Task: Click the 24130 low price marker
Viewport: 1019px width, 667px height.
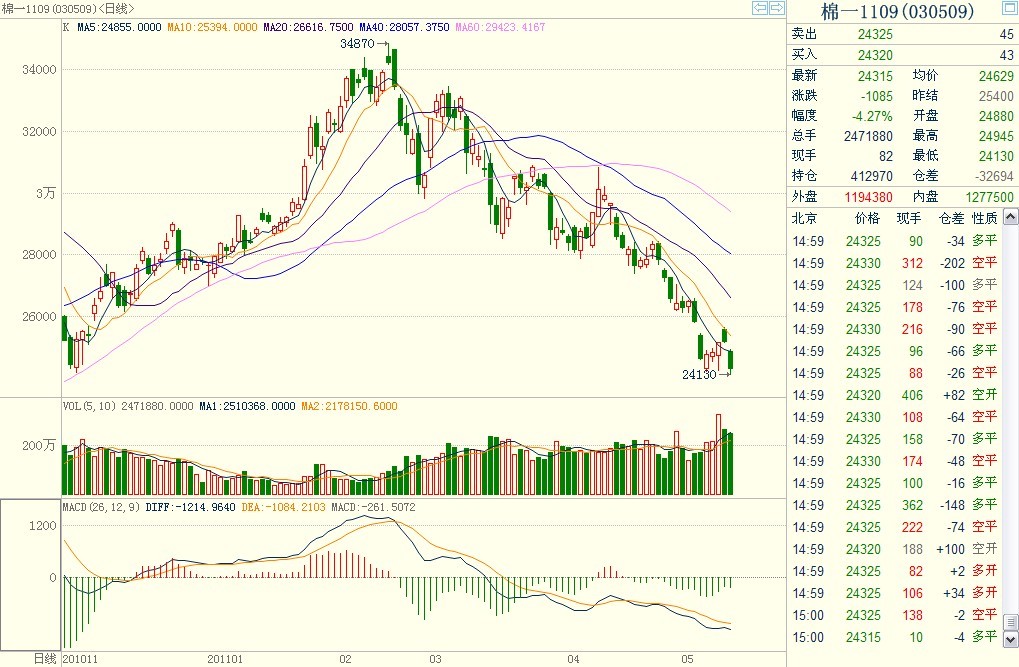Action: pyautogui.click(x=698, y=374)
